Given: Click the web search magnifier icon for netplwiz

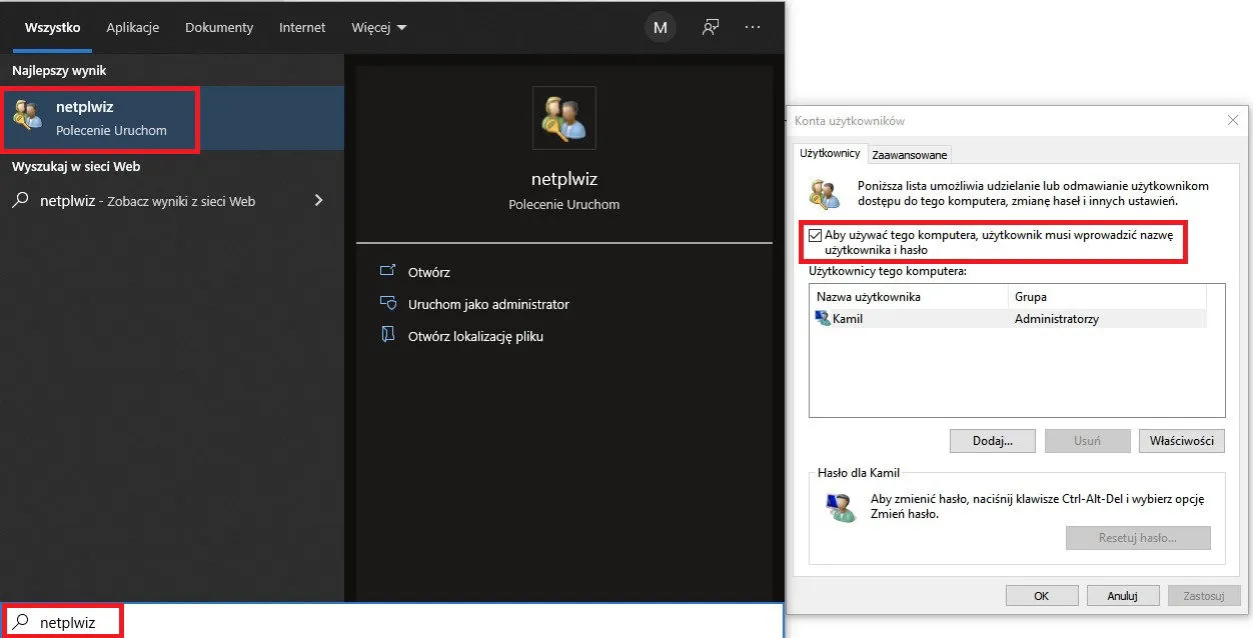Looking at the screenshot, I should coord(20,200).
